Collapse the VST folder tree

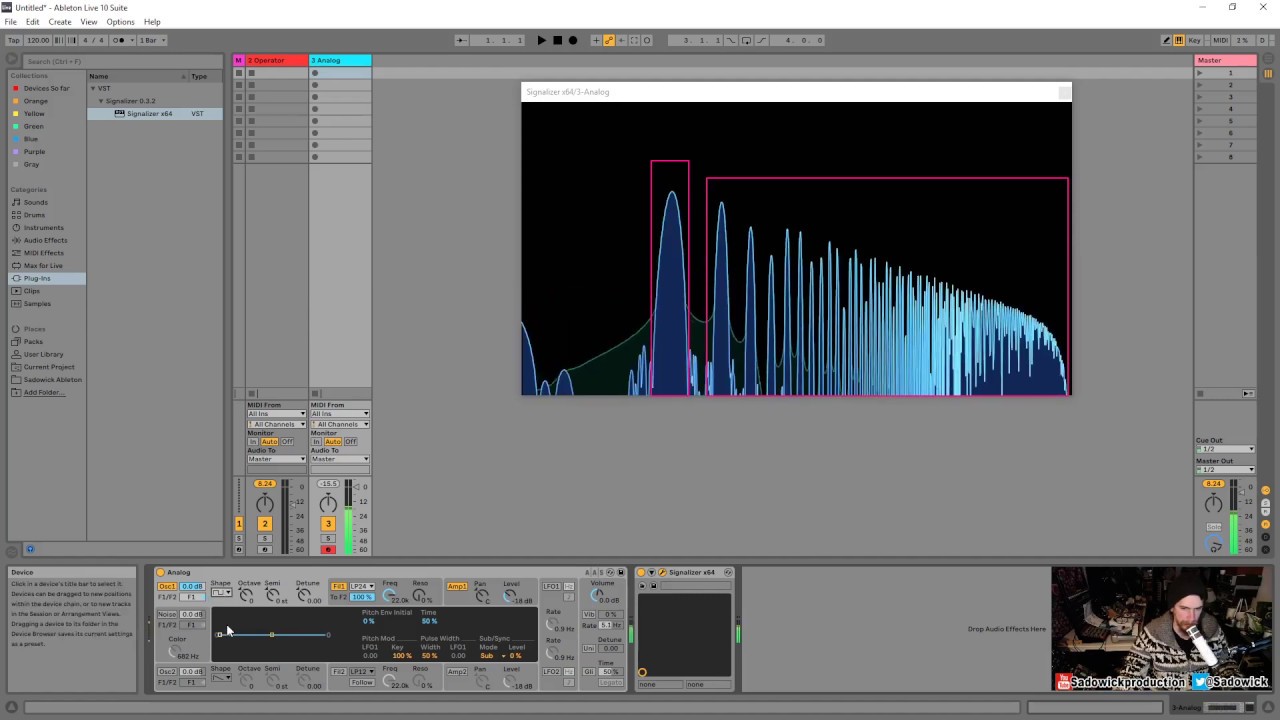[92, 88]
